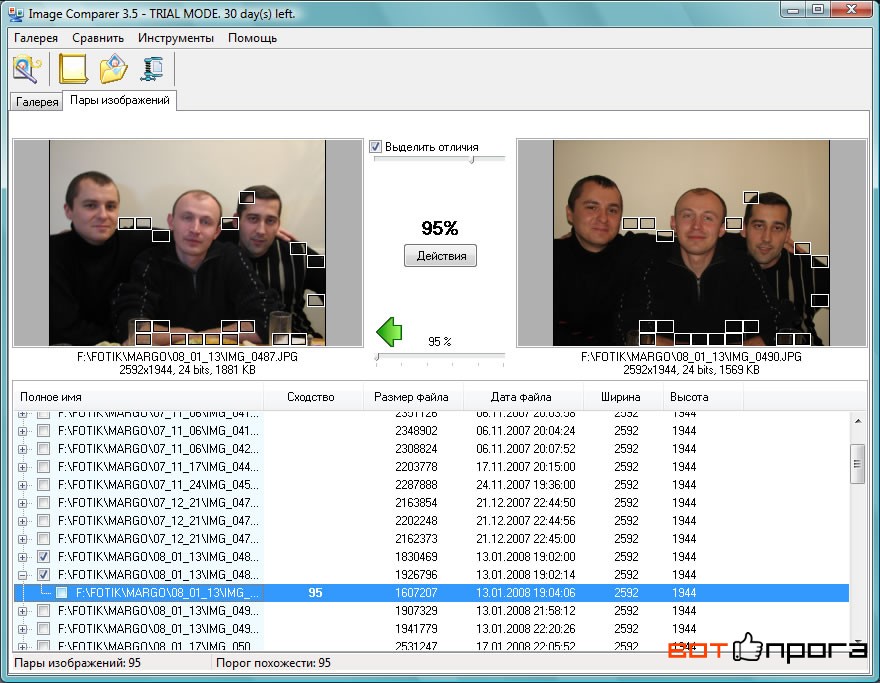Click the large "95%" similarity value
Screen dimensions: 880x683
click(439, 228)
